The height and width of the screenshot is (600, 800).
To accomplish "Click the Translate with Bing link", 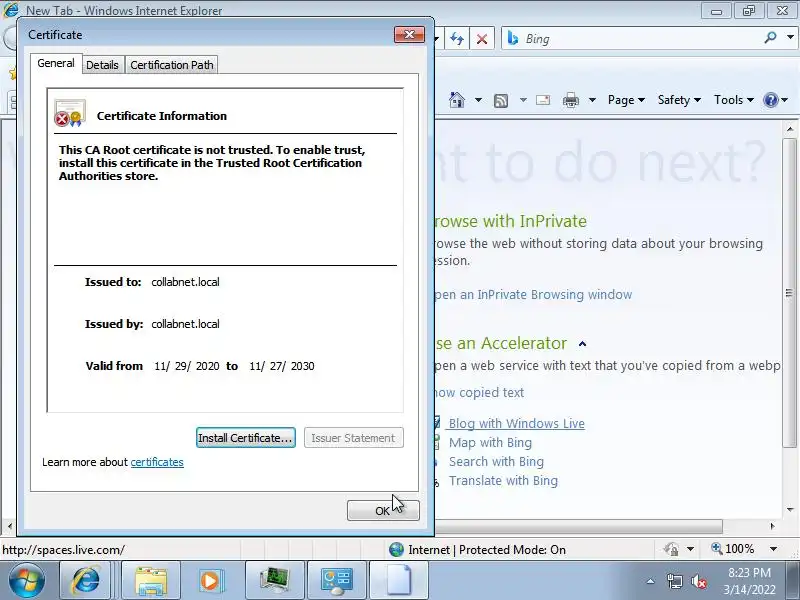I will (504, 481).
